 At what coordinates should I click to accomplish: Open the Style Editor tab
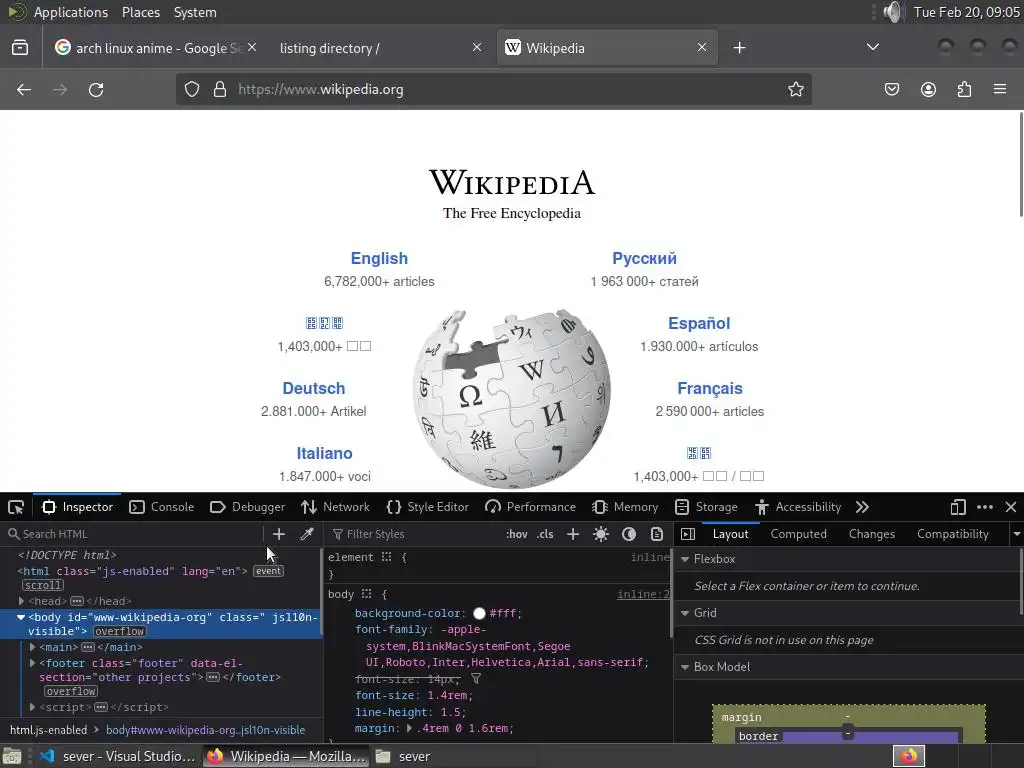point(428,507)
